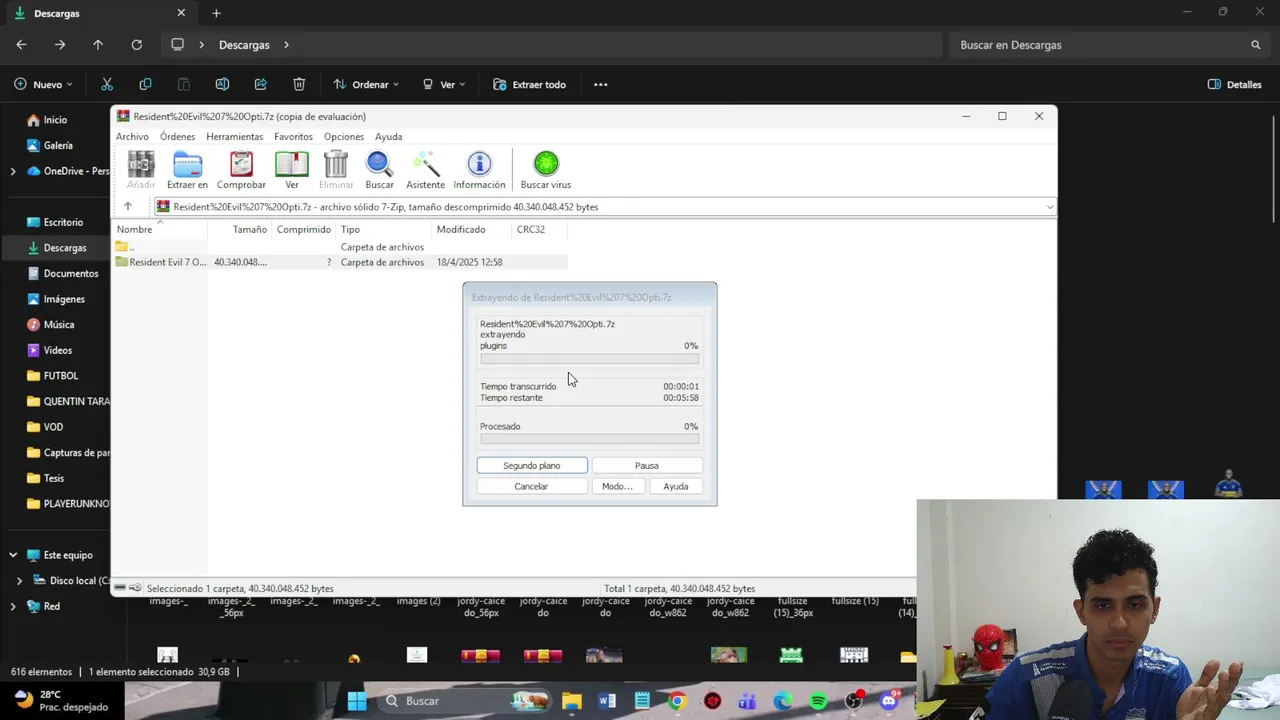
Task: Open Word from the taskbar
Action: [x=607, y=701]
